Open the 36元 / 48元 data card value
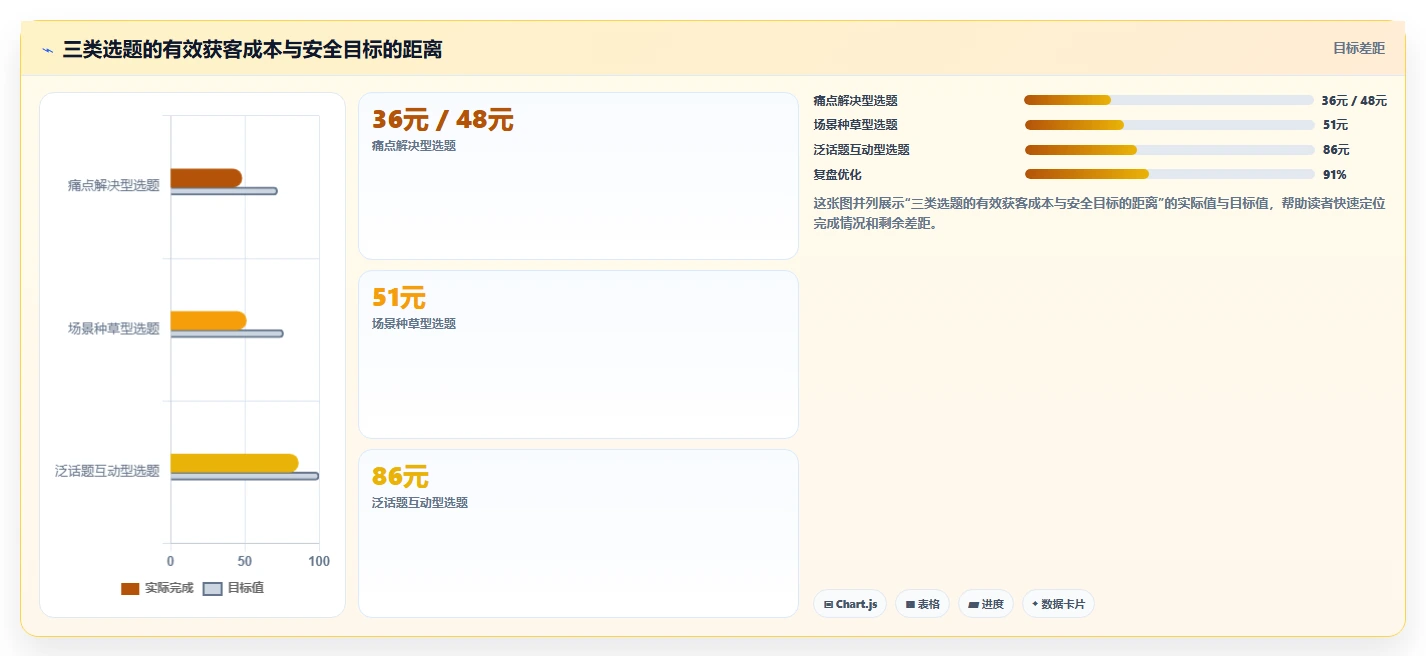This screenshot has height=656, width=1426. pos(442,120)
